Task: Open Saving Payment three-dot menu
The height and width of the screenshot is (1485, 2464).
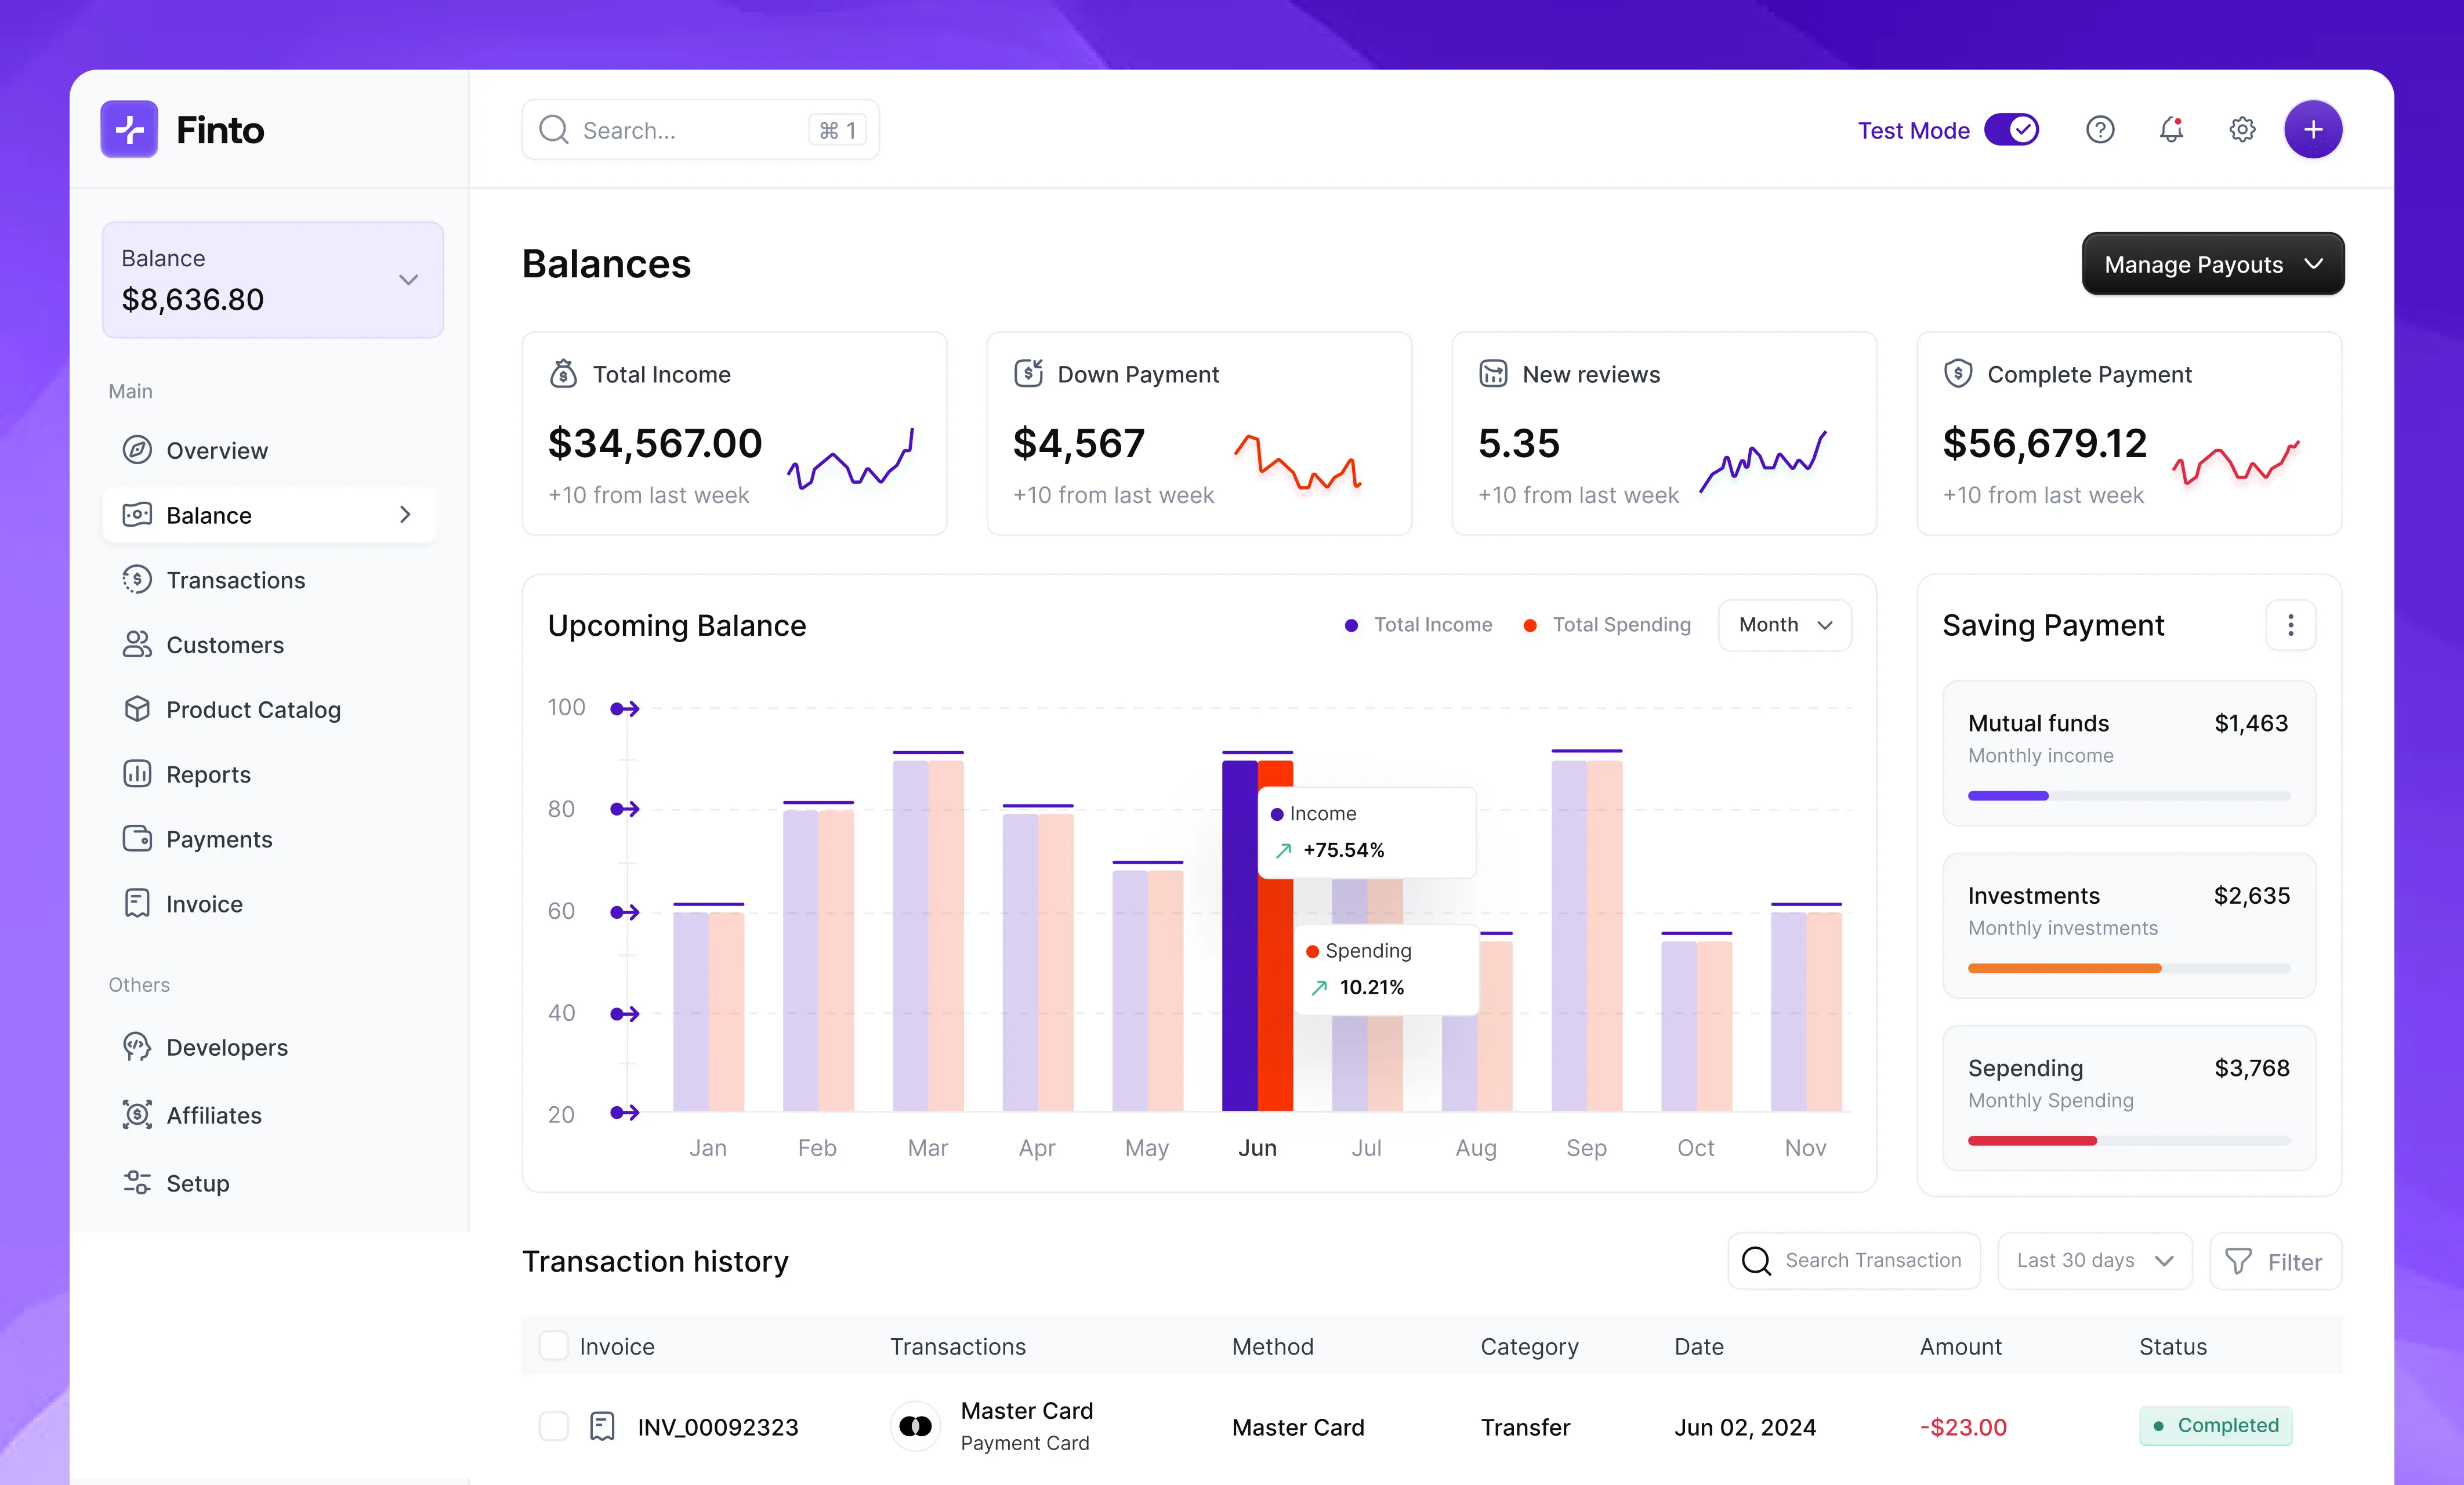Action: tap(2290, 625)
